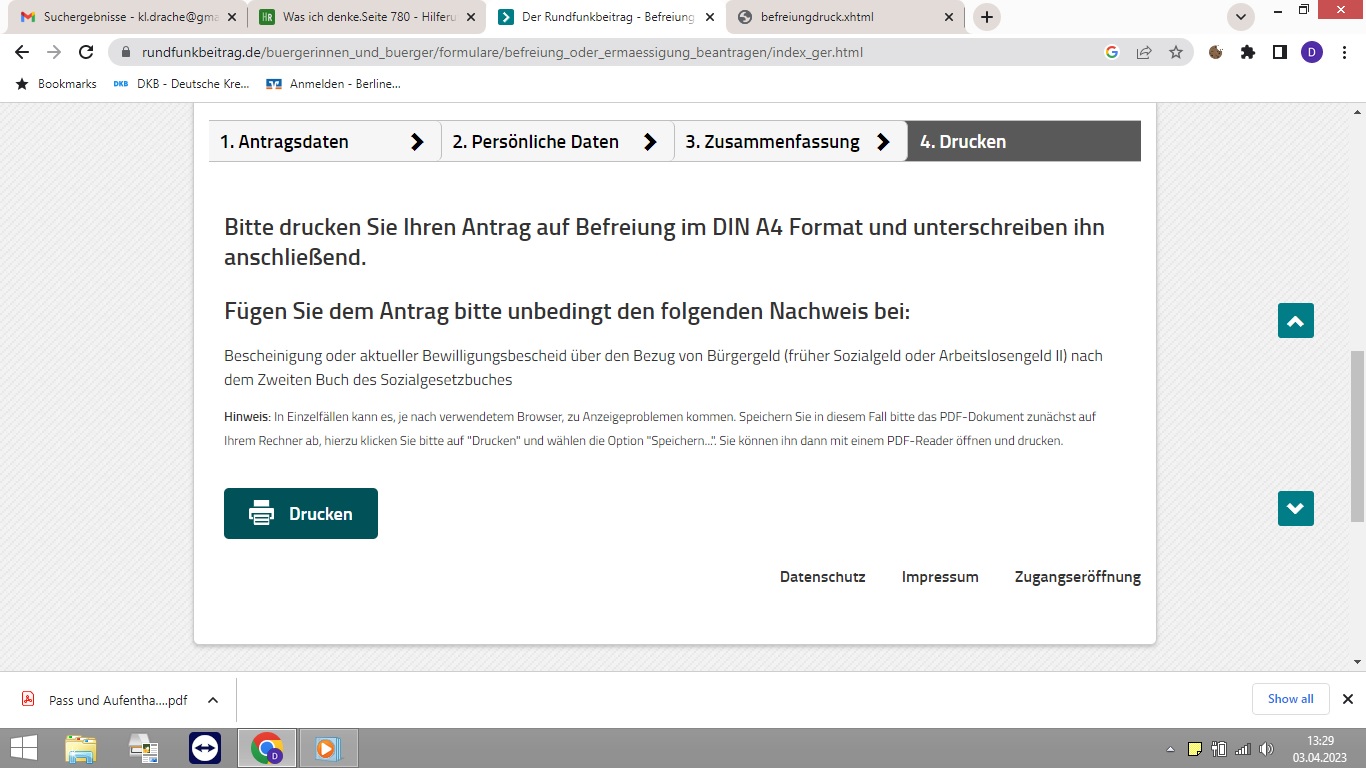Click the power/battery tray icon
This screenshot has width=1366, height=768.
(1219, 749)
